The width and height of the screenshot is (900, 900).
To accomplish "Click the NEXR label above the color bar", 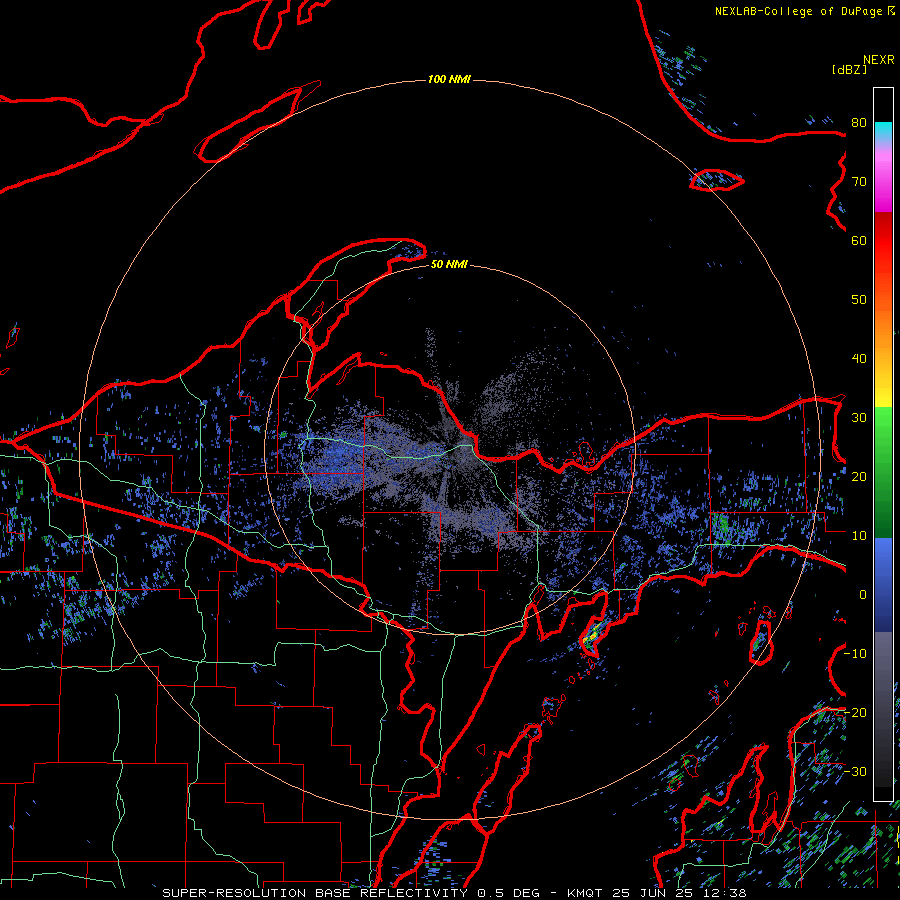I will pos(879,60).
